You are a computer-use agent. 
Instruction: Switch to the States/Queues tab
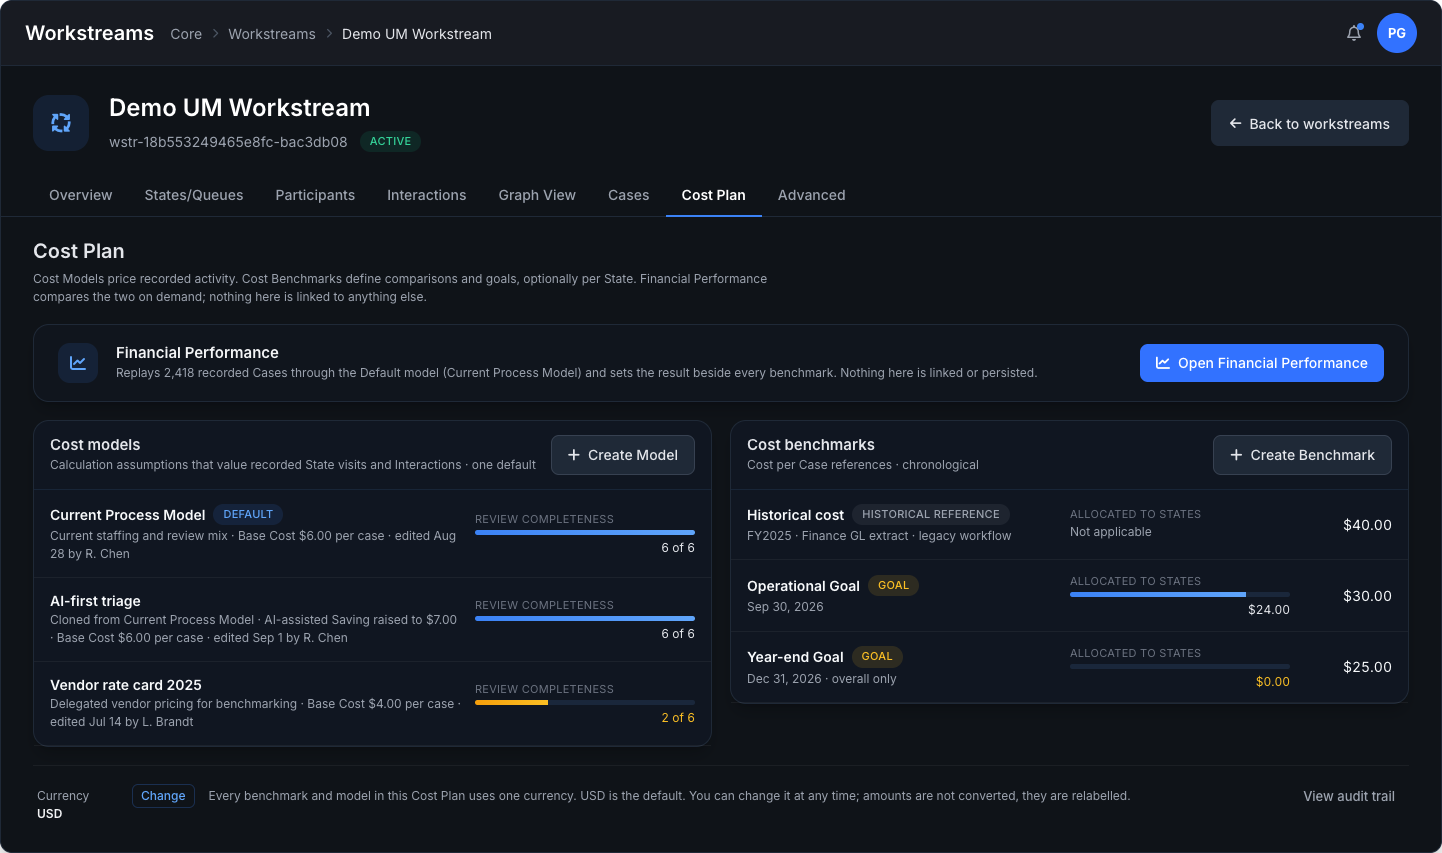[194, 195]
